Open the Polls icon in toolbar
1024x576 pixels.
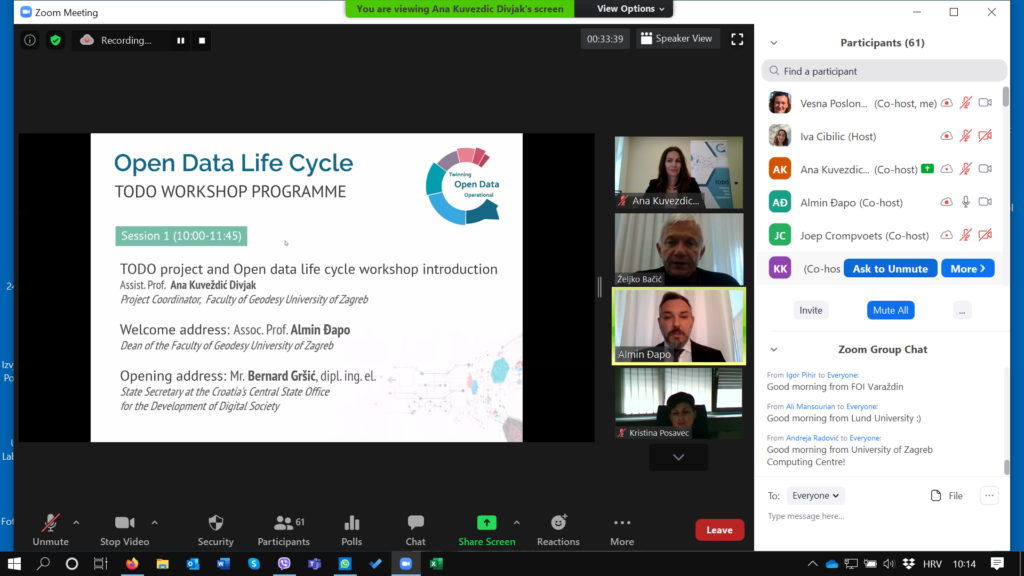click(x=352, y=523)
